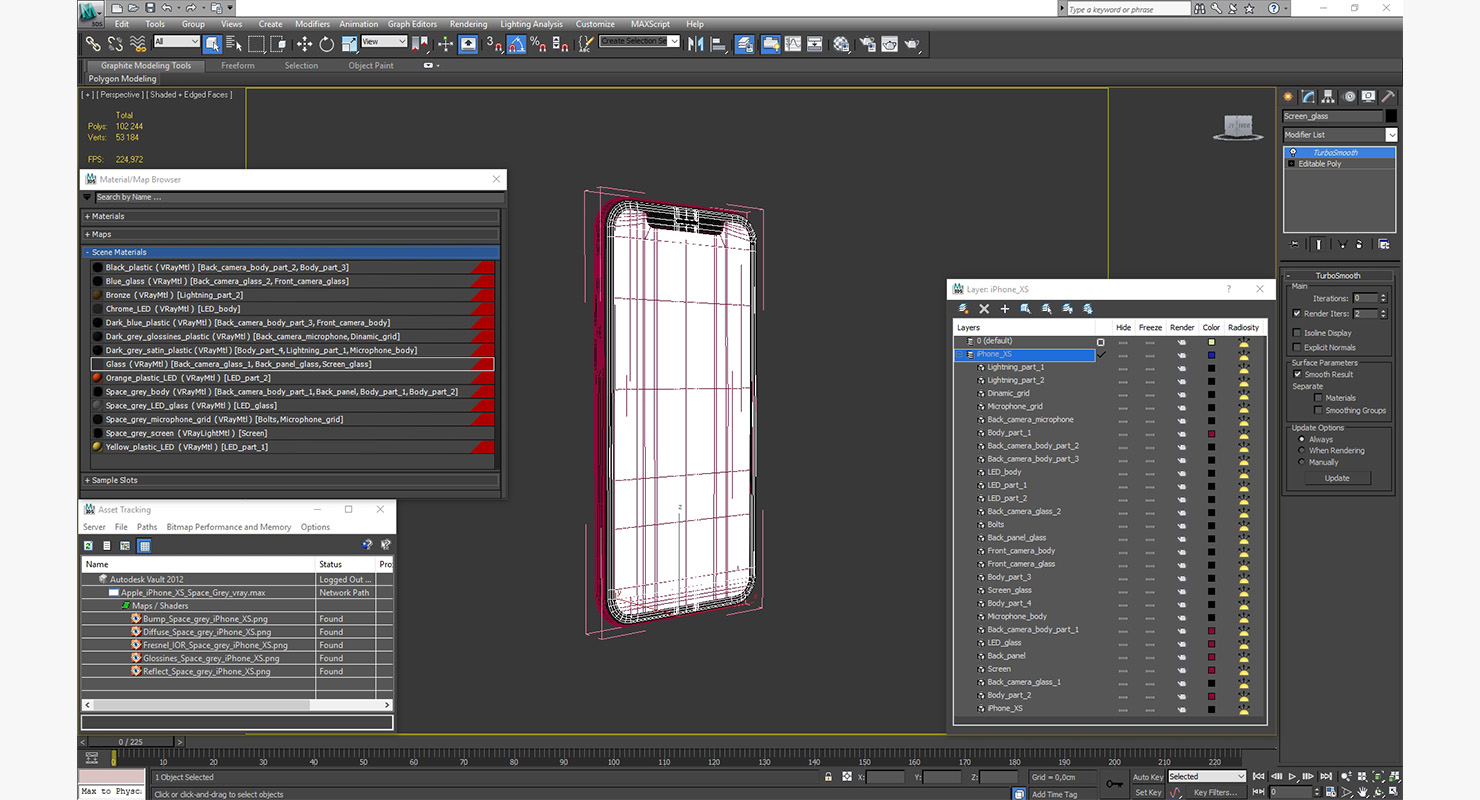
Task: Select the Glass material row in Scene Materials
Action: [292, 364]
